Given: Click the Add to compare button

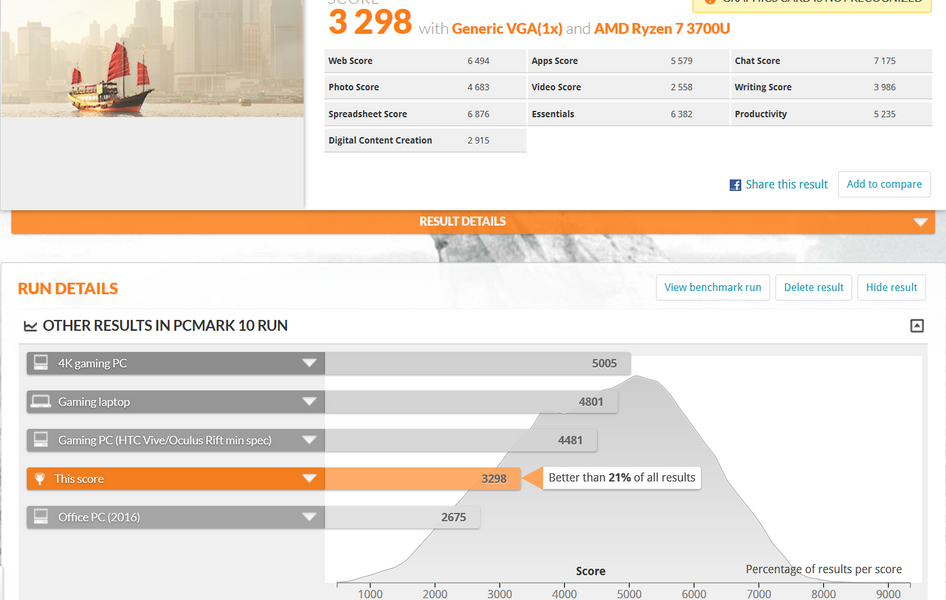Looking at the screenshot, I should pyautogui.click(x=884, y=184).
